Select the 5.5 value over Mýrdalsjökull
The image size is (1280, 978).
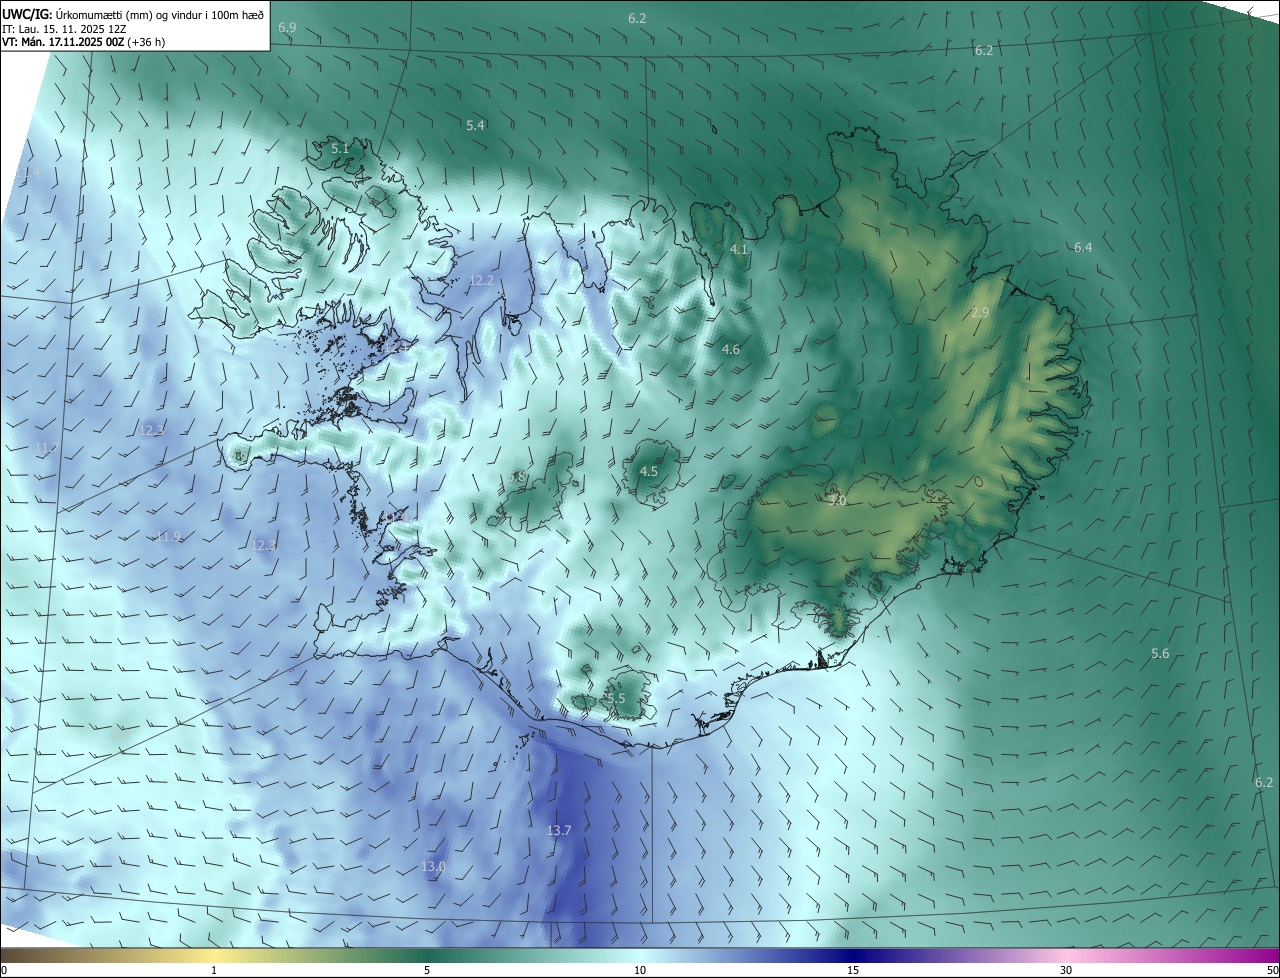point(616,698)
